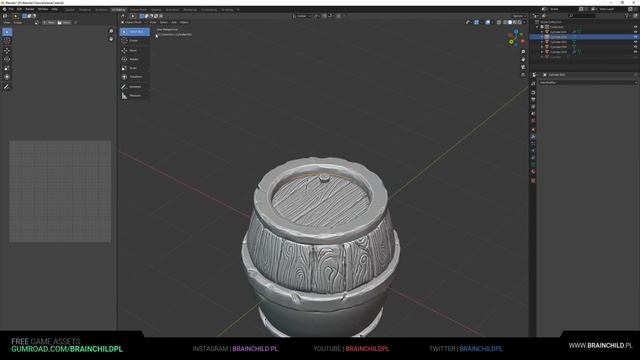
Task: Switch perspective/orthographic view with grid icon
Action: [x=523, y=75]
